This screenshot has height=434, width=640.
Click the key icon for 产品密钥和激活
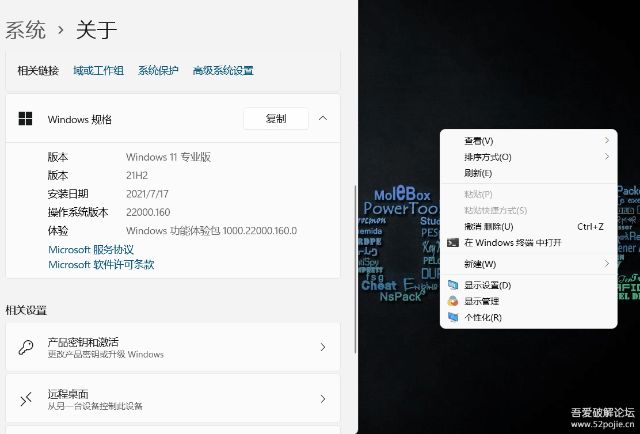[x=26, y=347]
